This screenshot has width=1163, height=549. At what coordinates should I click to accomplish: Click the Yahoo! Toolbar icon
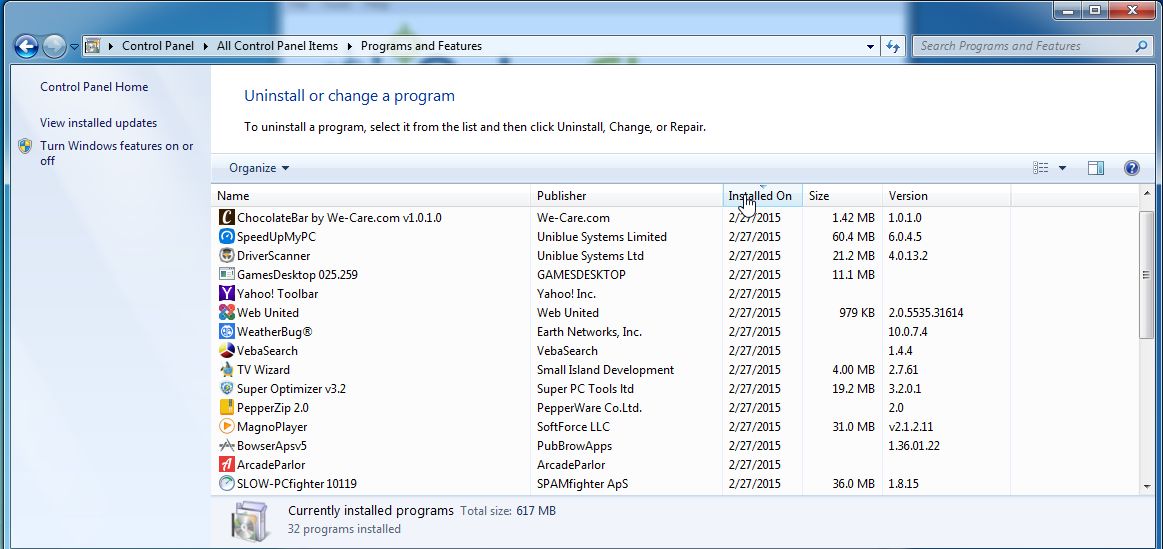coord(227,294)
